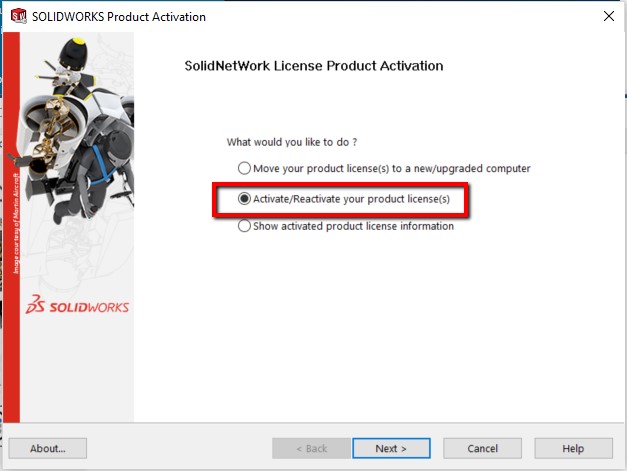Open Help for product activation

tap(573, 448)
